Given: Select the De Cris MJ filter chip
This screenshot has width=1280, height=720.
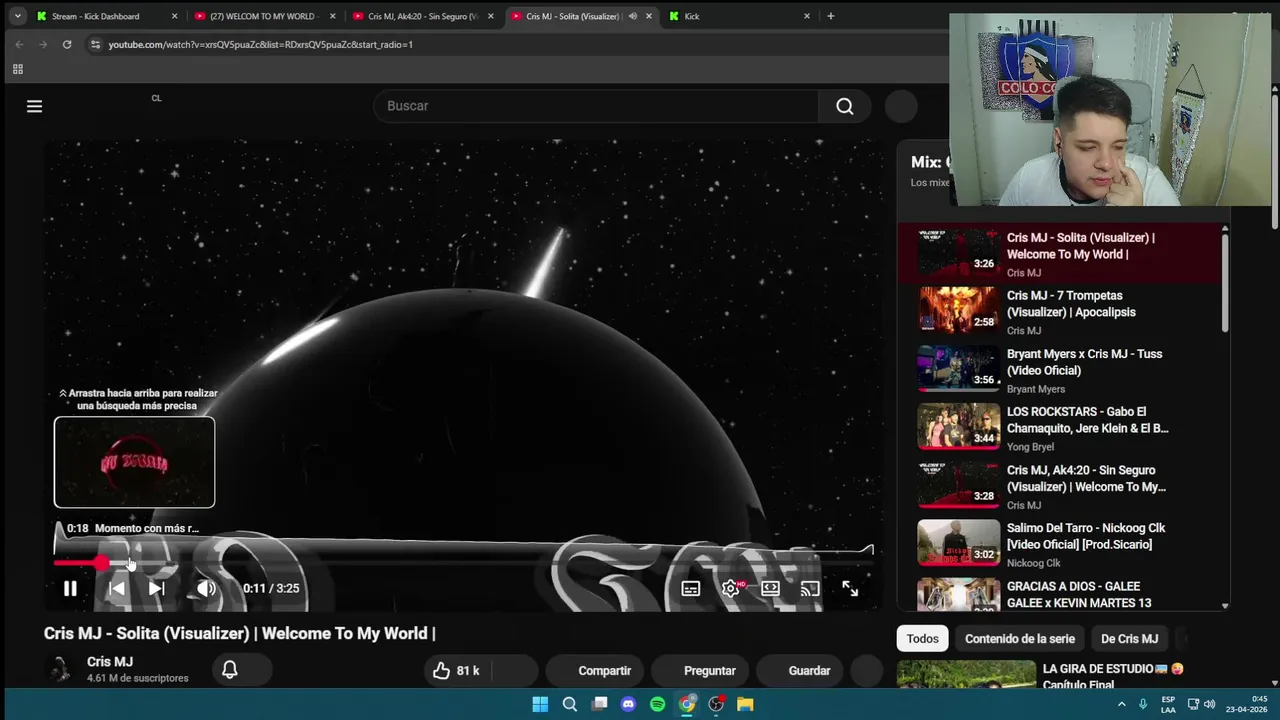Looking at the screenshot, I should [x=1129, y=638].
